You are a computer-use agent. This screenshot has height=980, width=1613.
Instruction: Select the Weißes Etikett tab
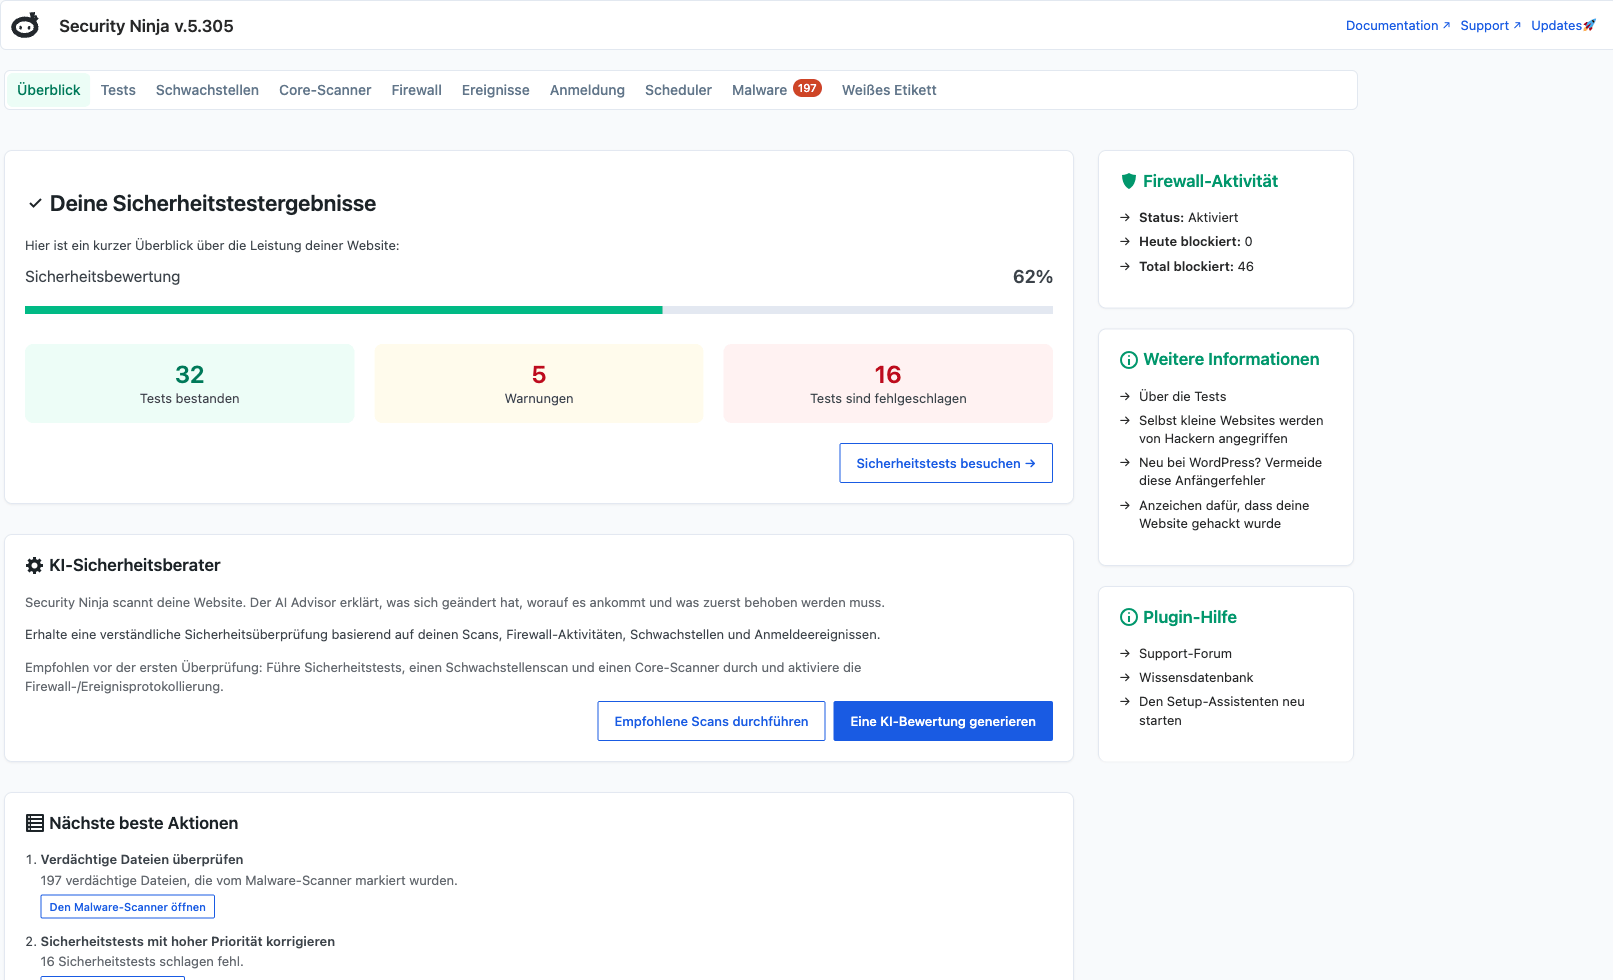889,90
